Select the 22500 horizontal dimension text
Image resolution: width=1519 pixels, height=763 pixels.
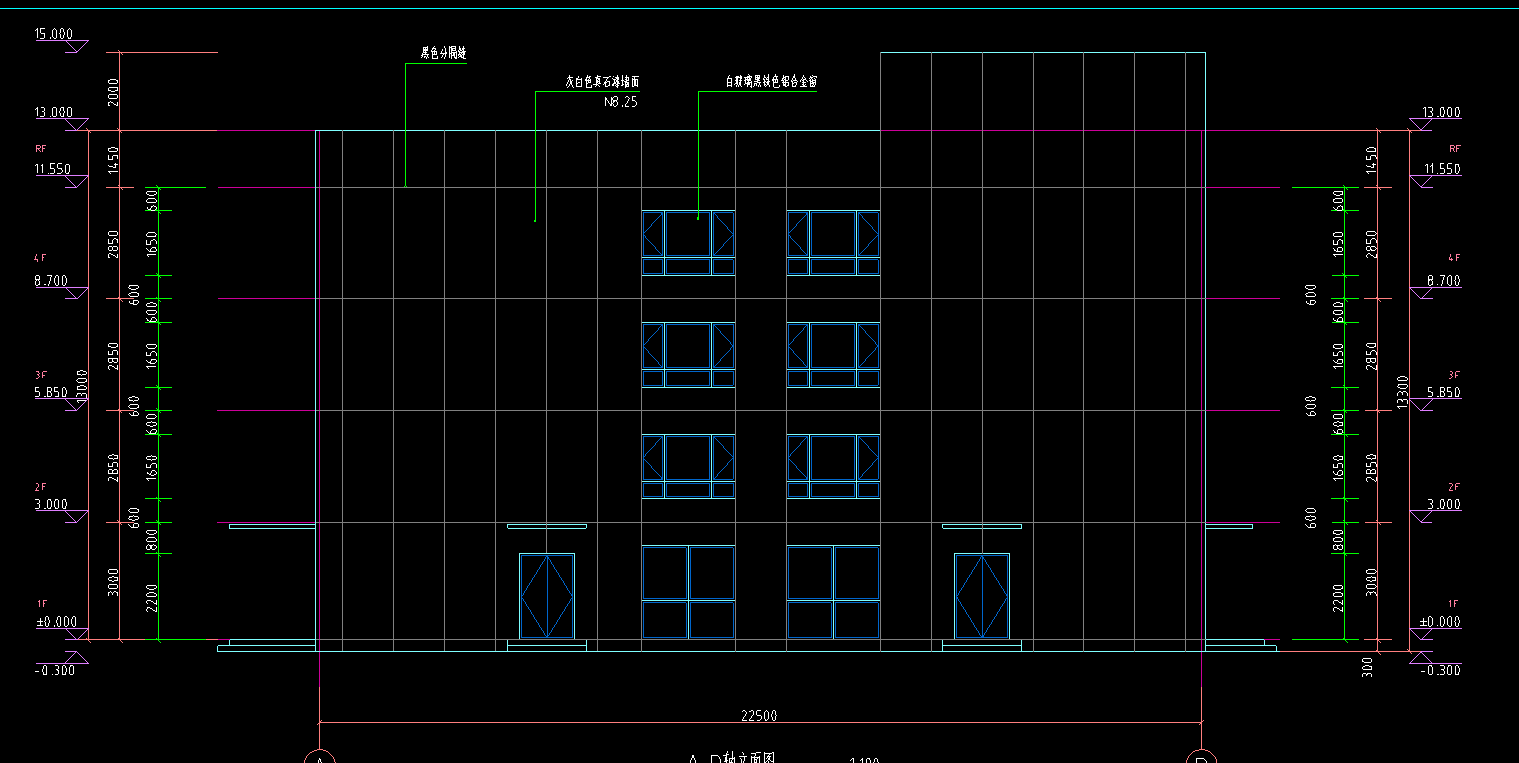click(x=759, y=715)
